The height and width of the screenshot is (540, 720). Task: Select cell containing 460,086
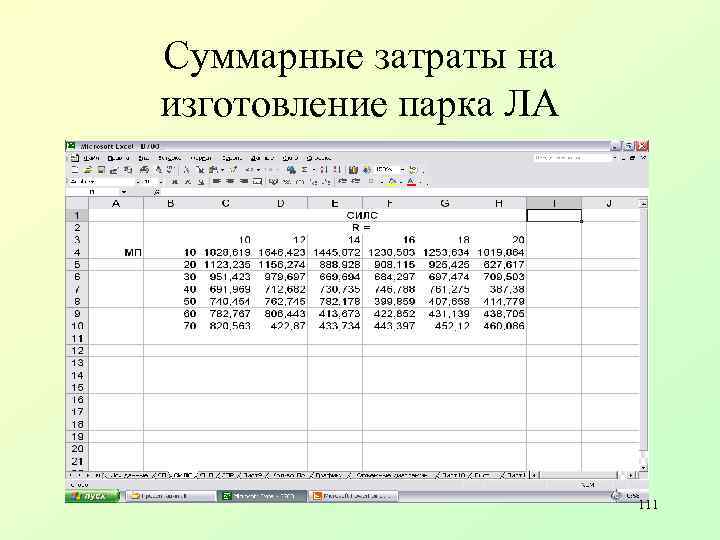tap(499, 326)
